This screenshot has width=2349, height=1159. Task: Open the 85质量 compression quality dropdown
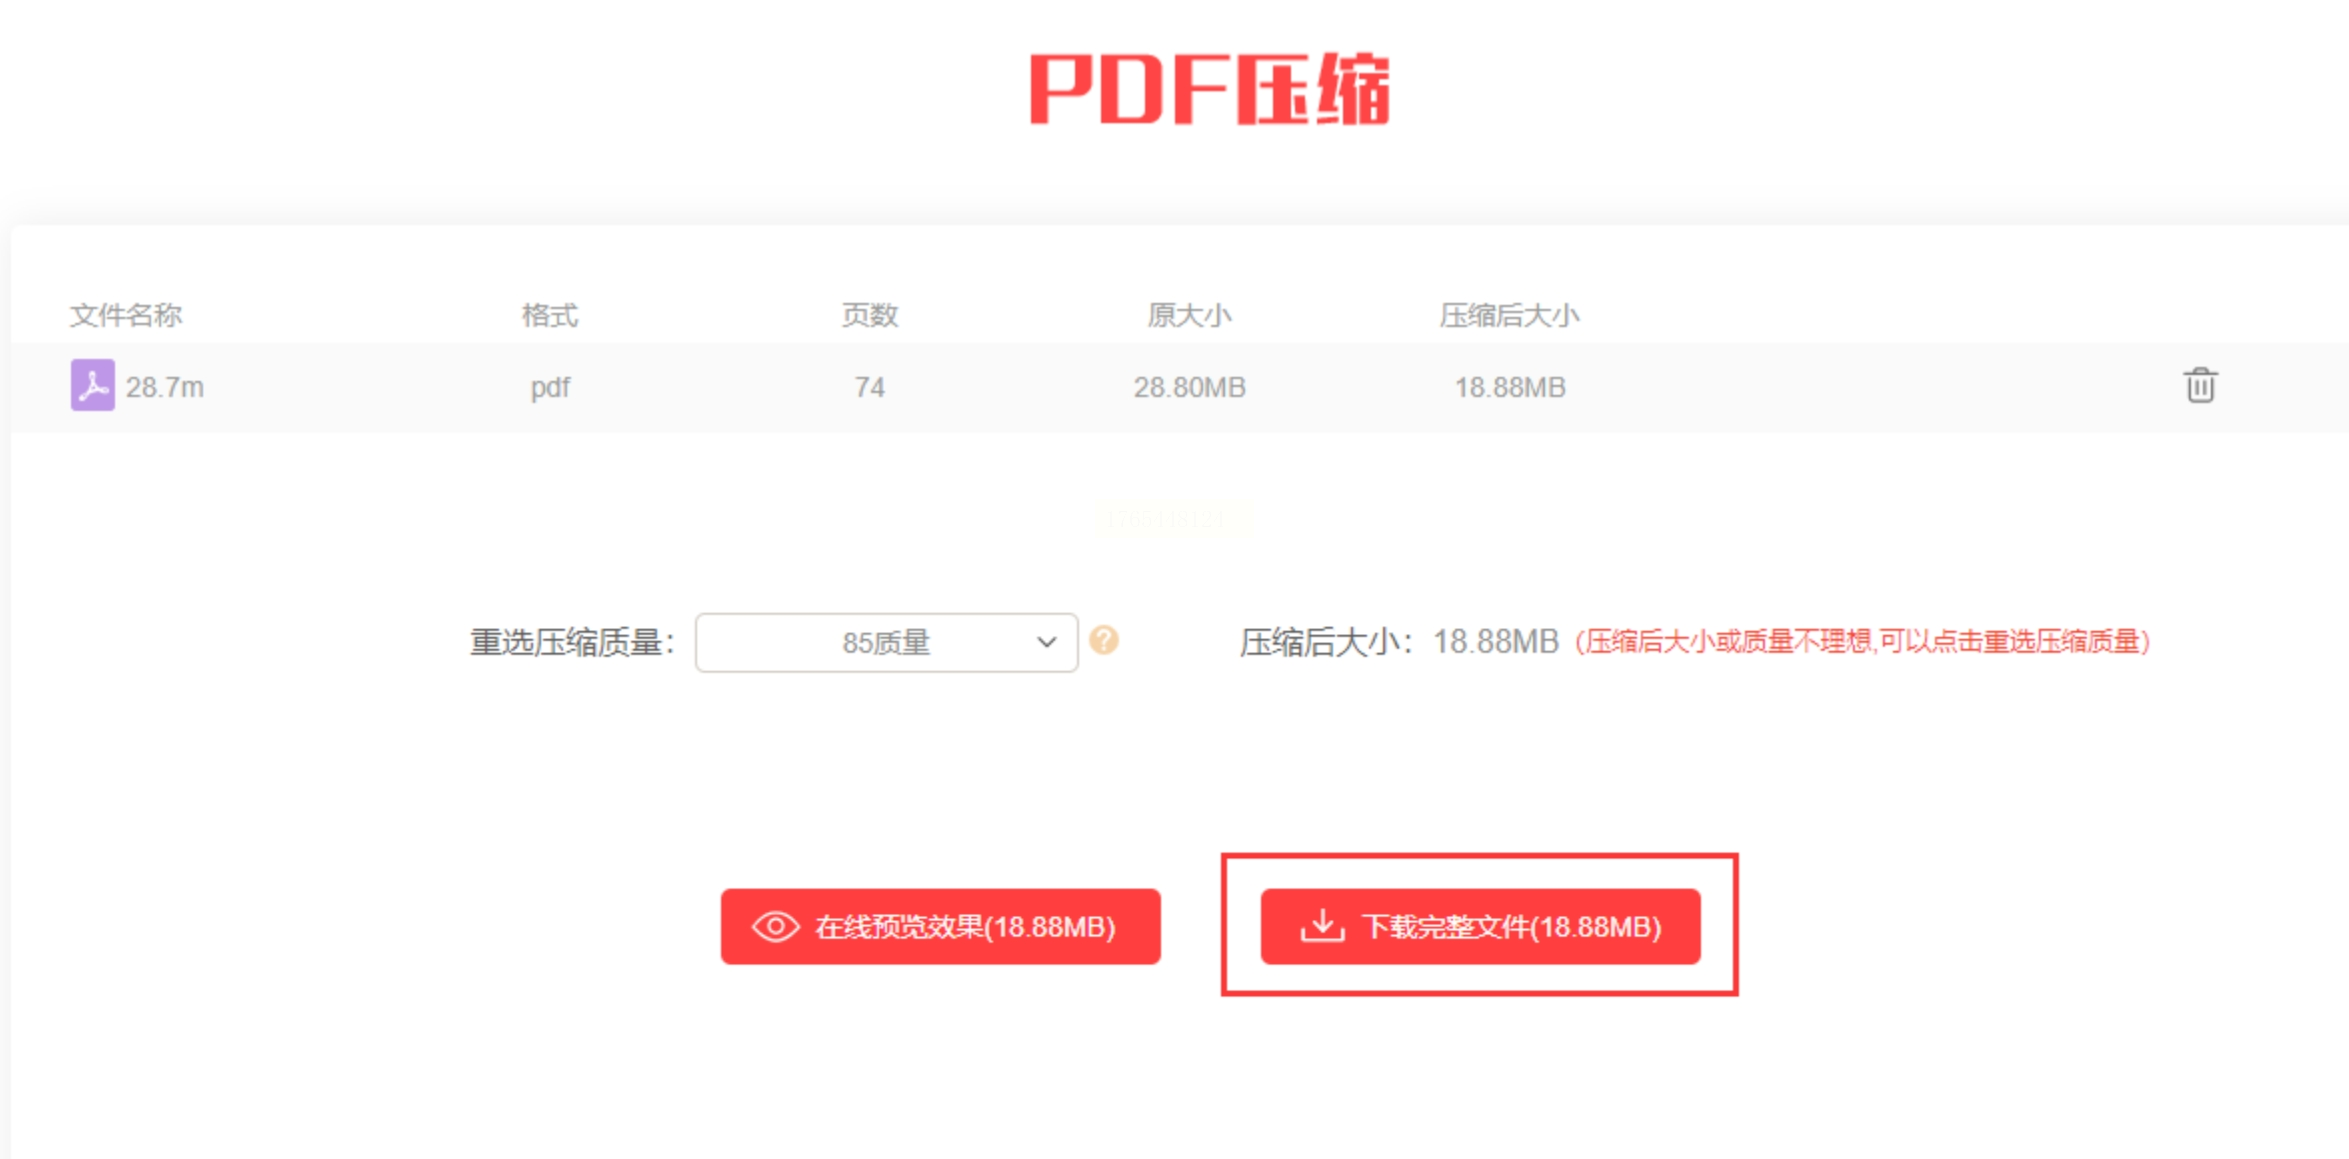(x=886, y=642)
